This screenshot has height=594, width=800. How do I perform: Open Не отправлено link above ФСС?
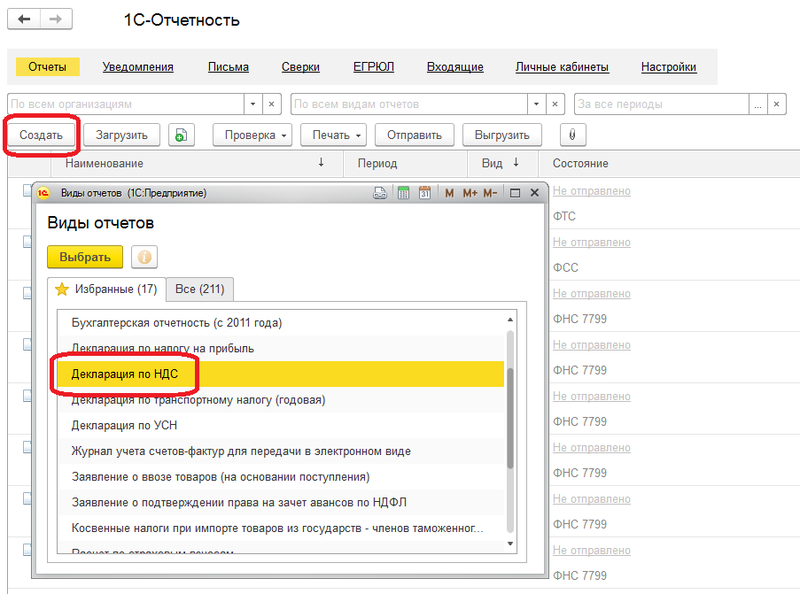click(x=591, y=242)
